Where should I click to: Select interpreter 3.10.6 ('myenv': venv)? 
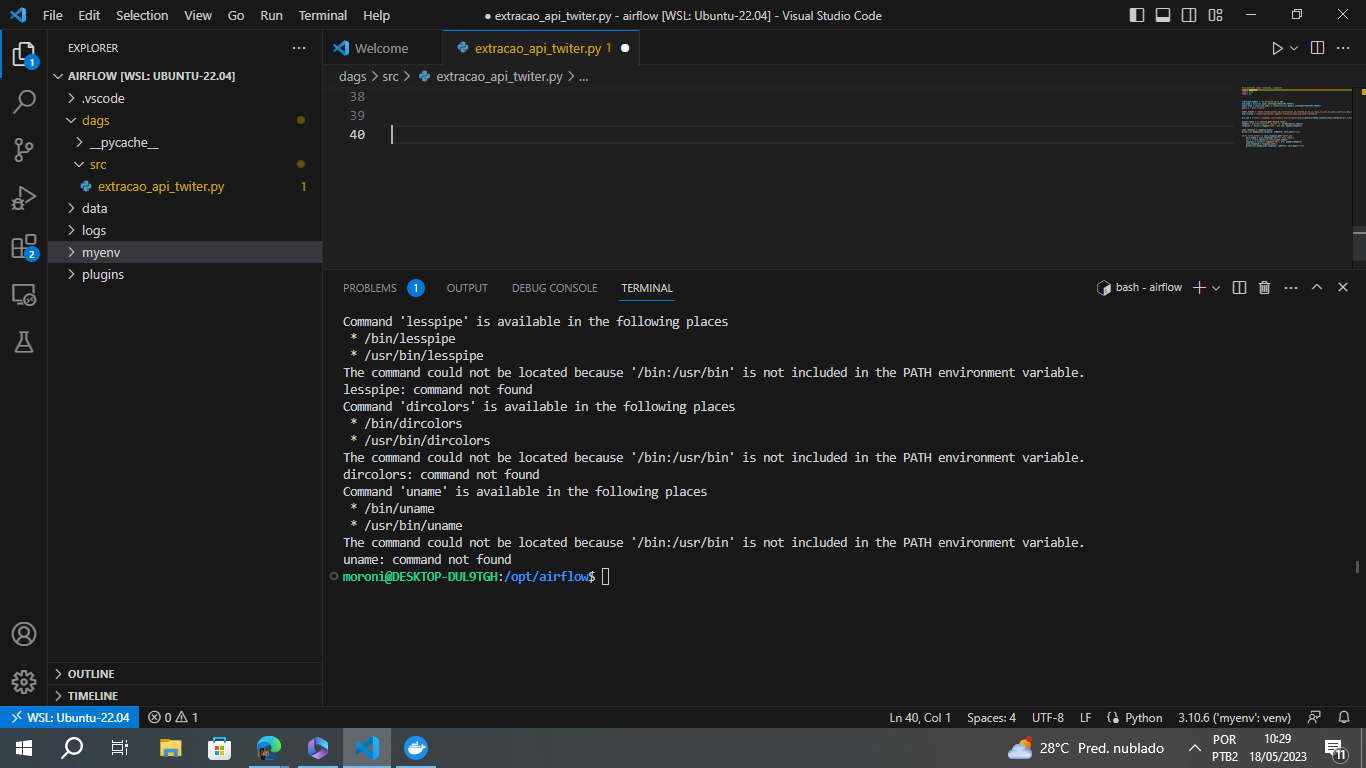tap(1234, 717)
